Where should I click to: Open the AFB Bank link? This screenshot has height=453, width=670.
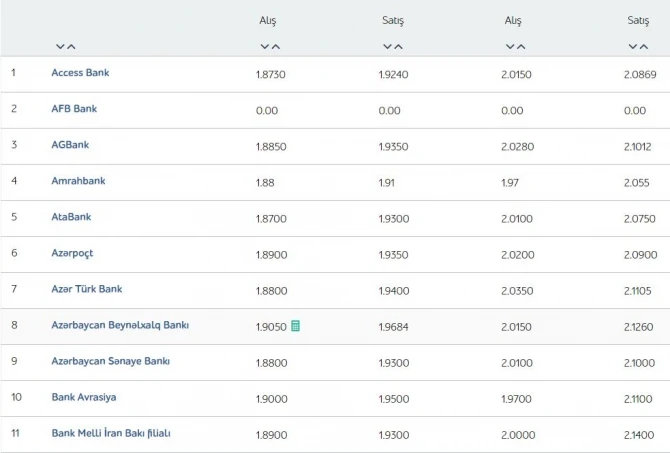click(74, 109)
